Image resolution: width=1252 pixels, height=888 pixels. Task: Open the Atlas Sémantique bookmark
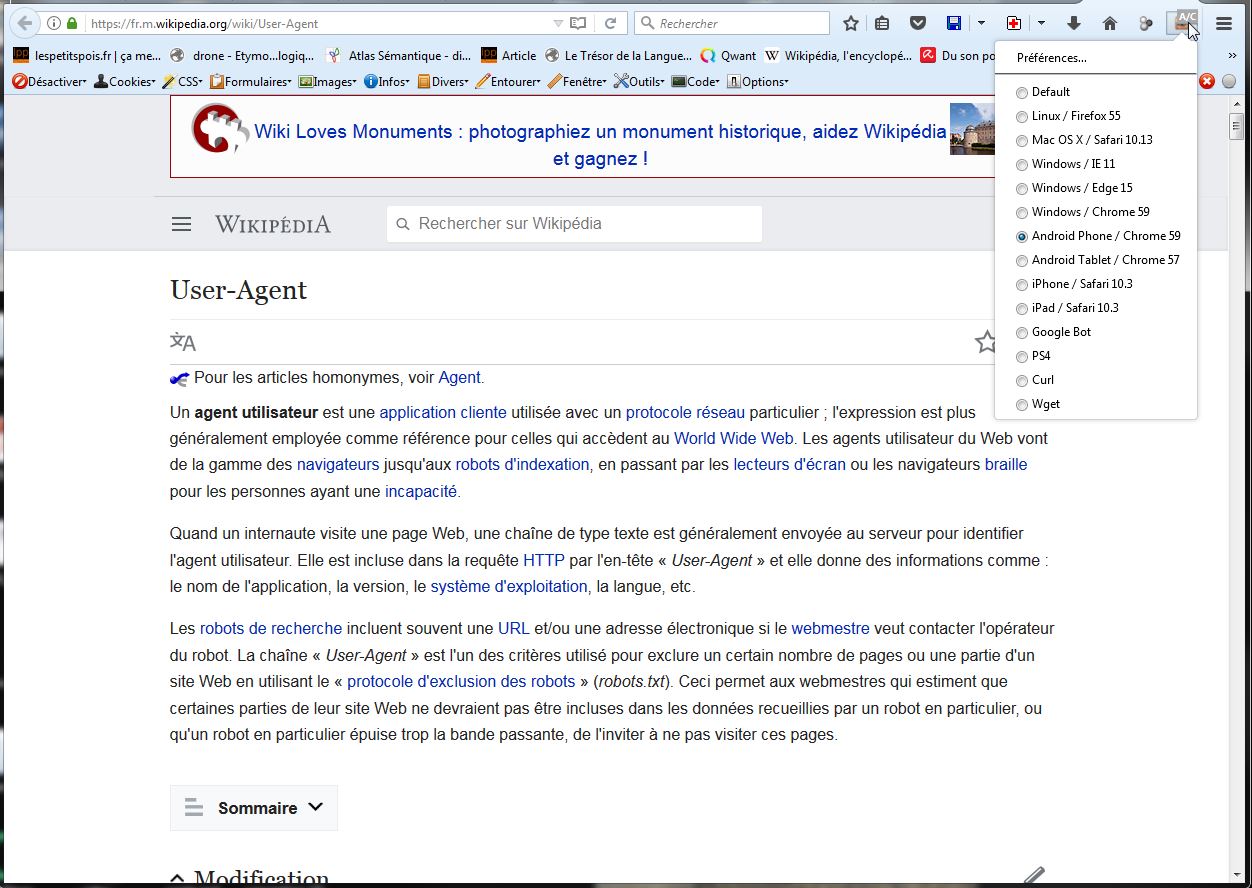(x=398, y=56)
